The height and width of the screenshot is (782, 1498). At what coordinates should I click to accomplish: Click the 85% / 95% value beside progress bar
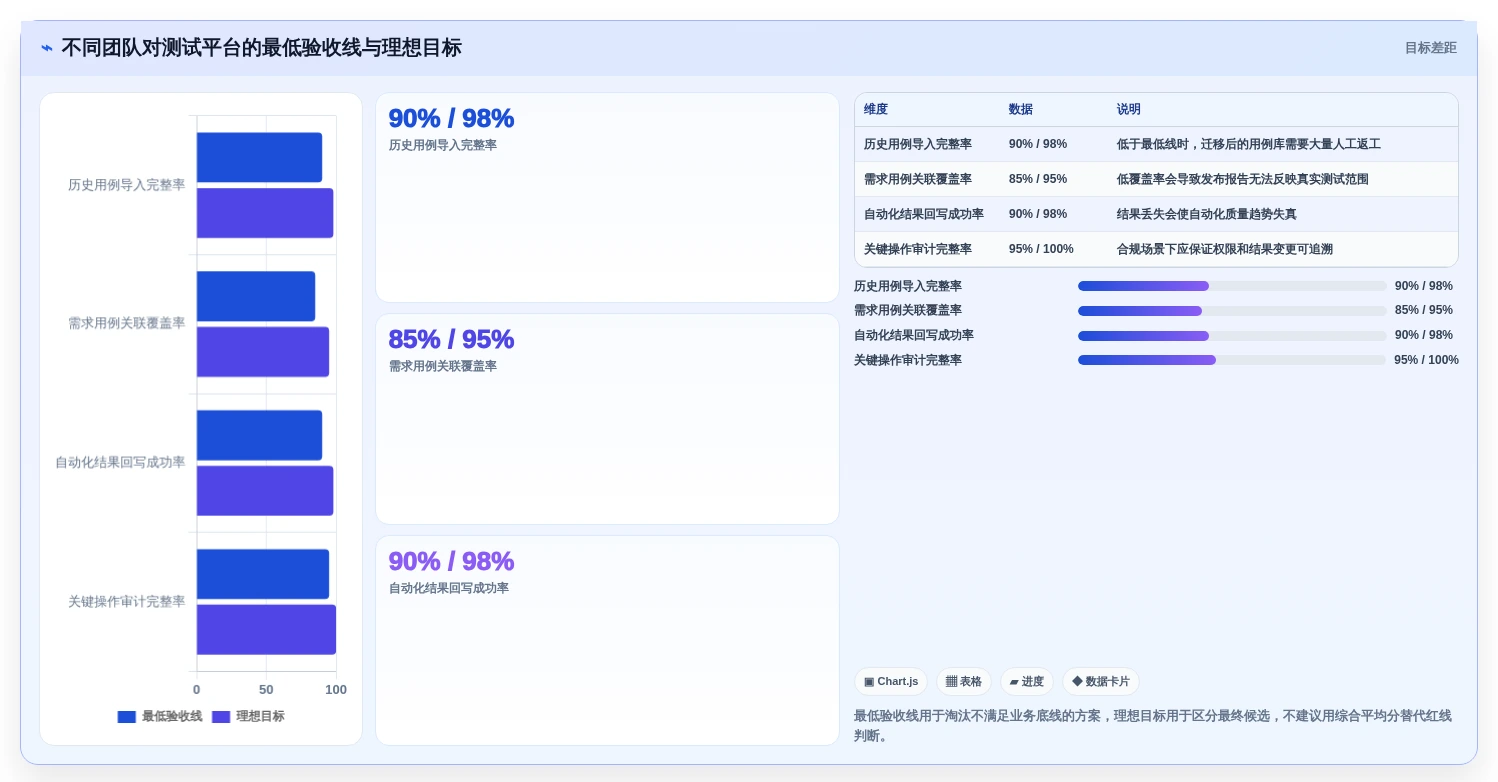1424,310
